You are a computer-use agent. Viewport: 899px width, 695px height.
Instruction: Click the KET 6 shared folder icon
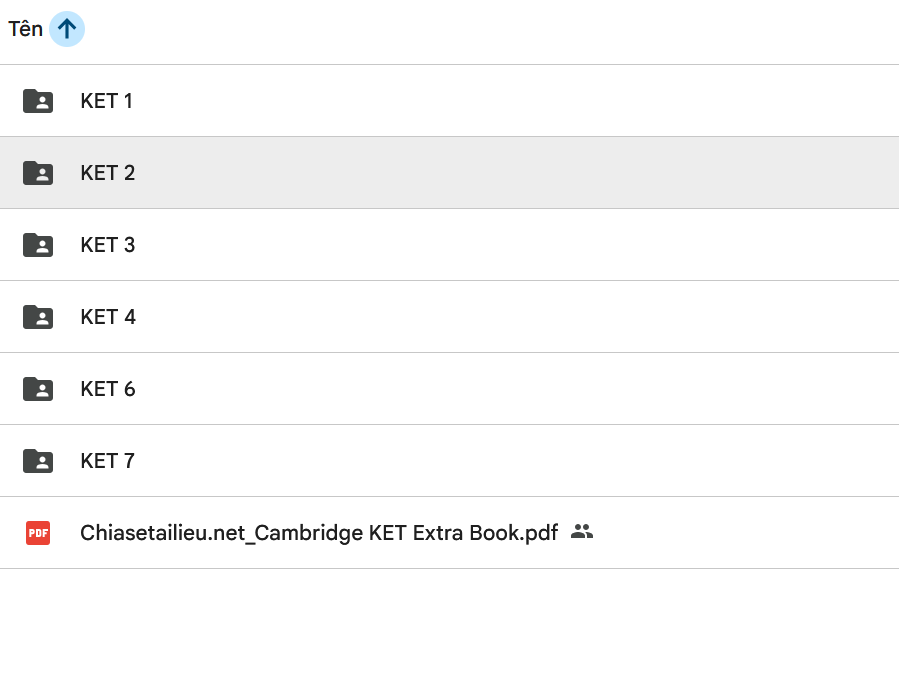38,389
